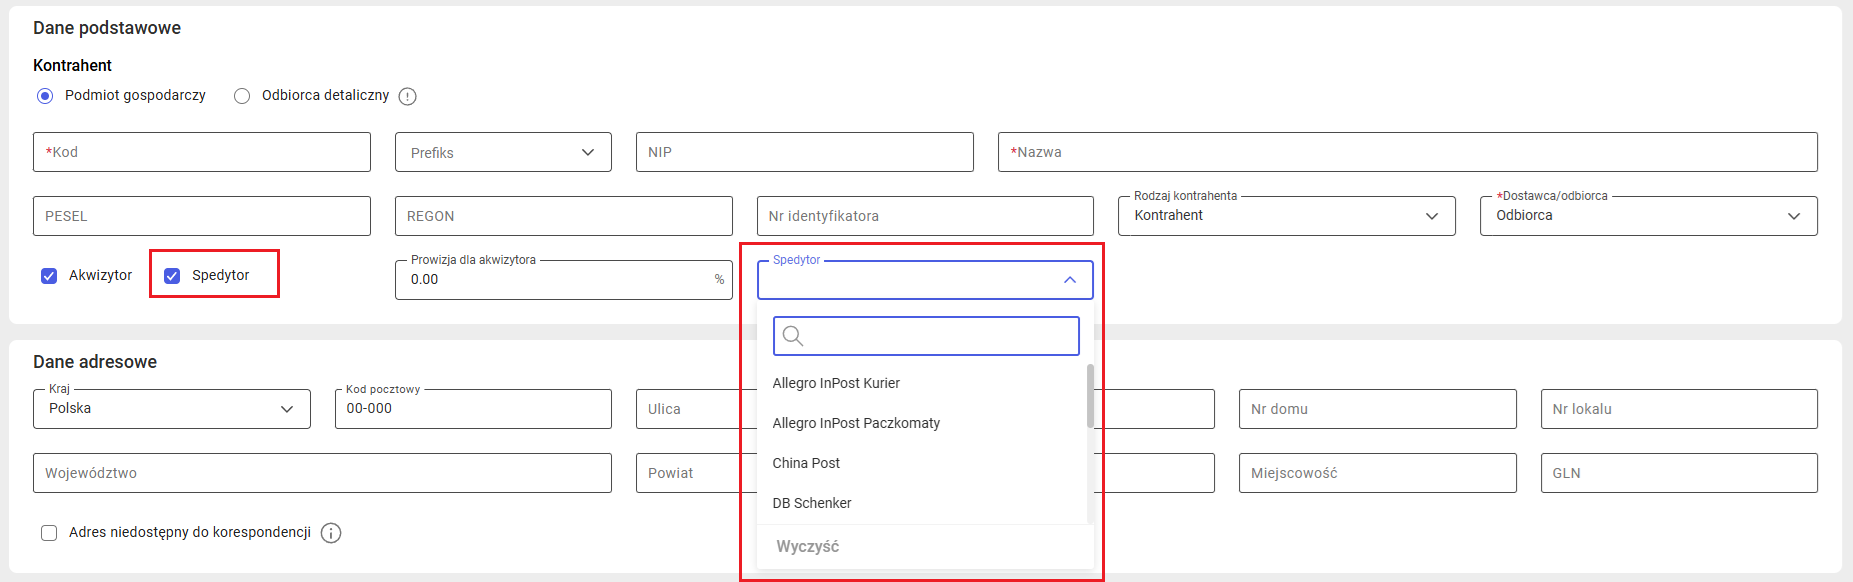1853x582 pixels.
Task: Uncheck the Akwizytor checkbox
Action: (49, 276)
